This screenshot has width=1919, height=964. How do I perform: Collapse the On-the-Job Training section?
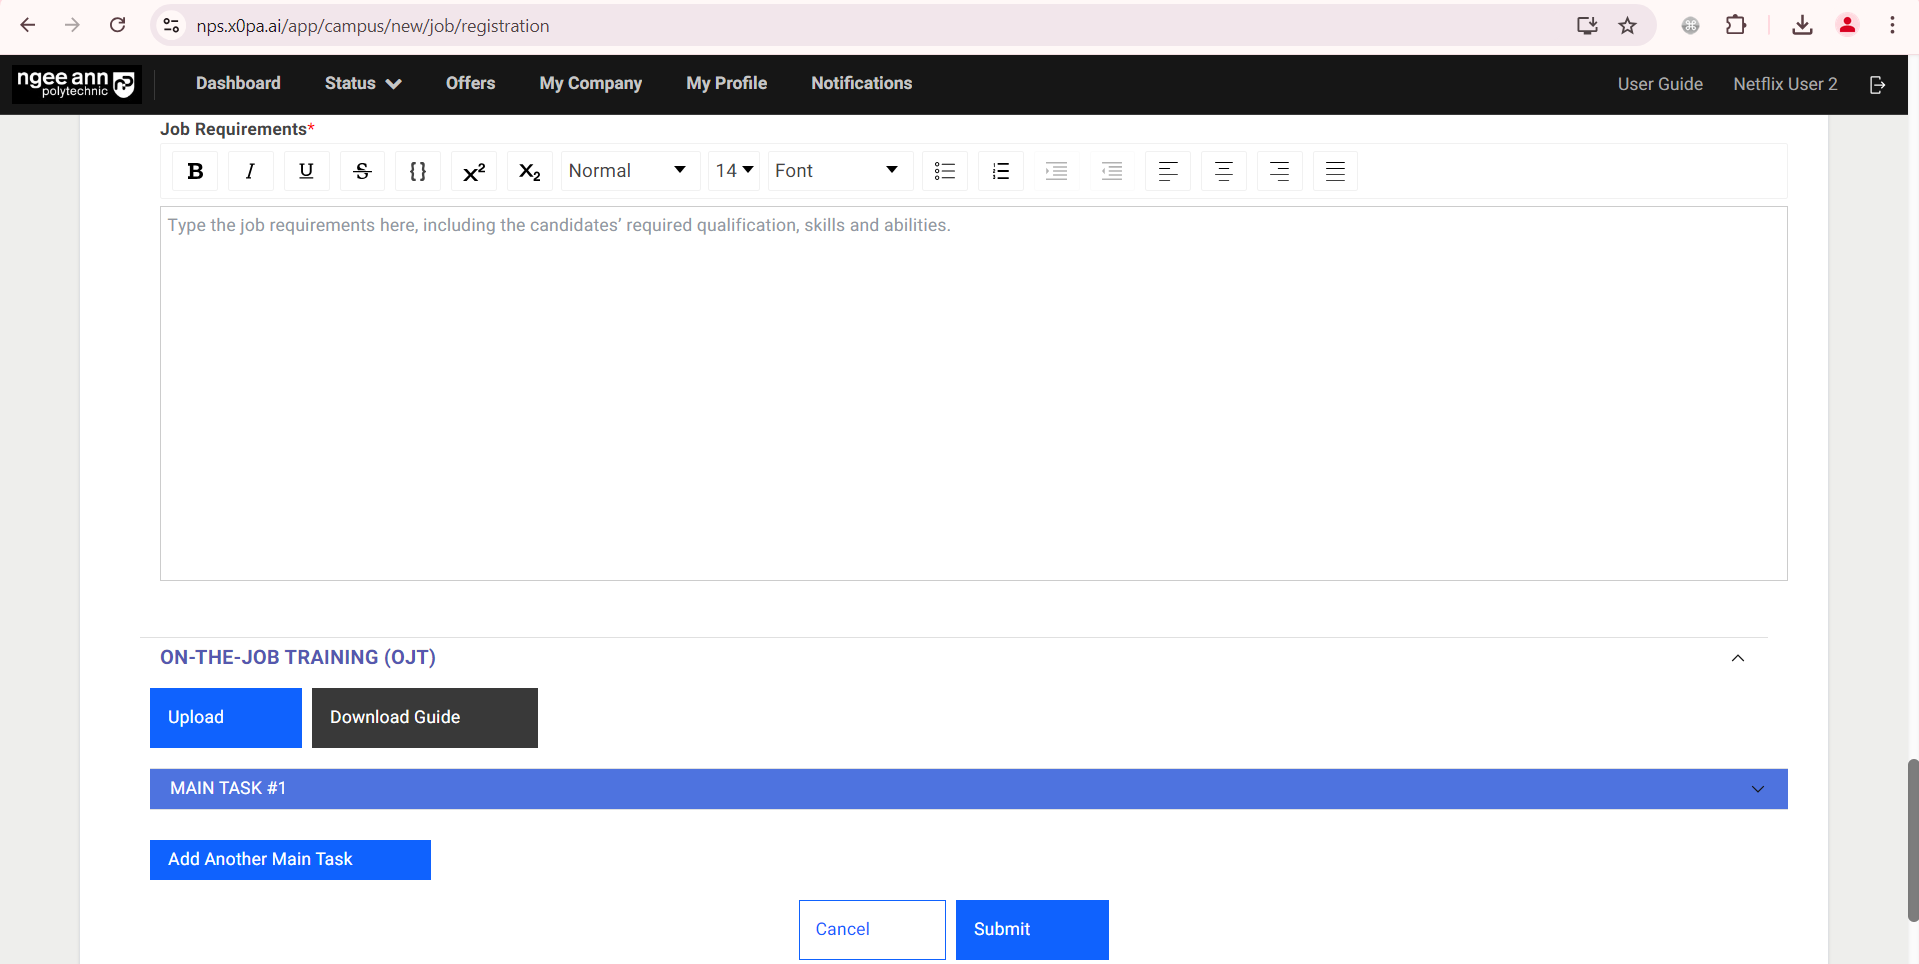click(1737, 658)
